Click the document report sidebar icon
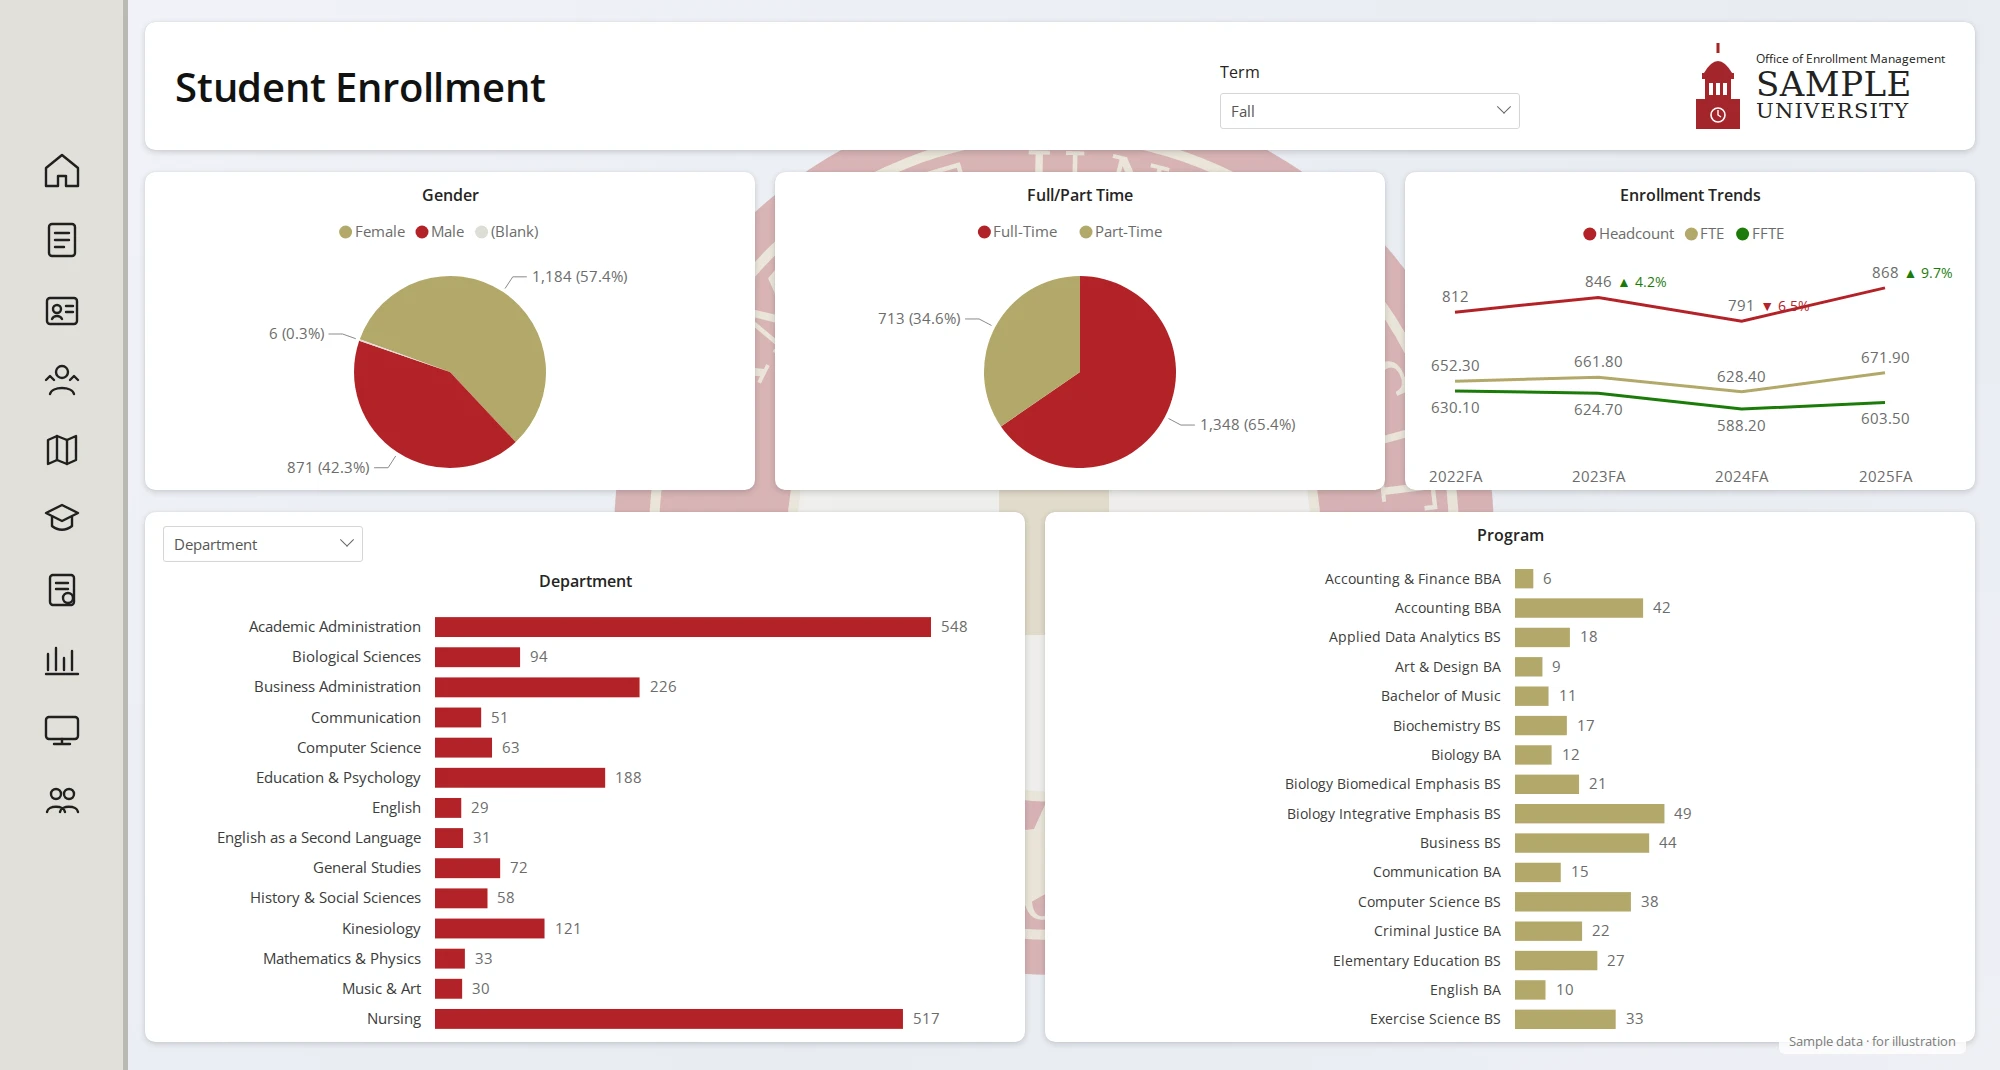This screenshot has height=1070, width=2000. click(62, 240)
